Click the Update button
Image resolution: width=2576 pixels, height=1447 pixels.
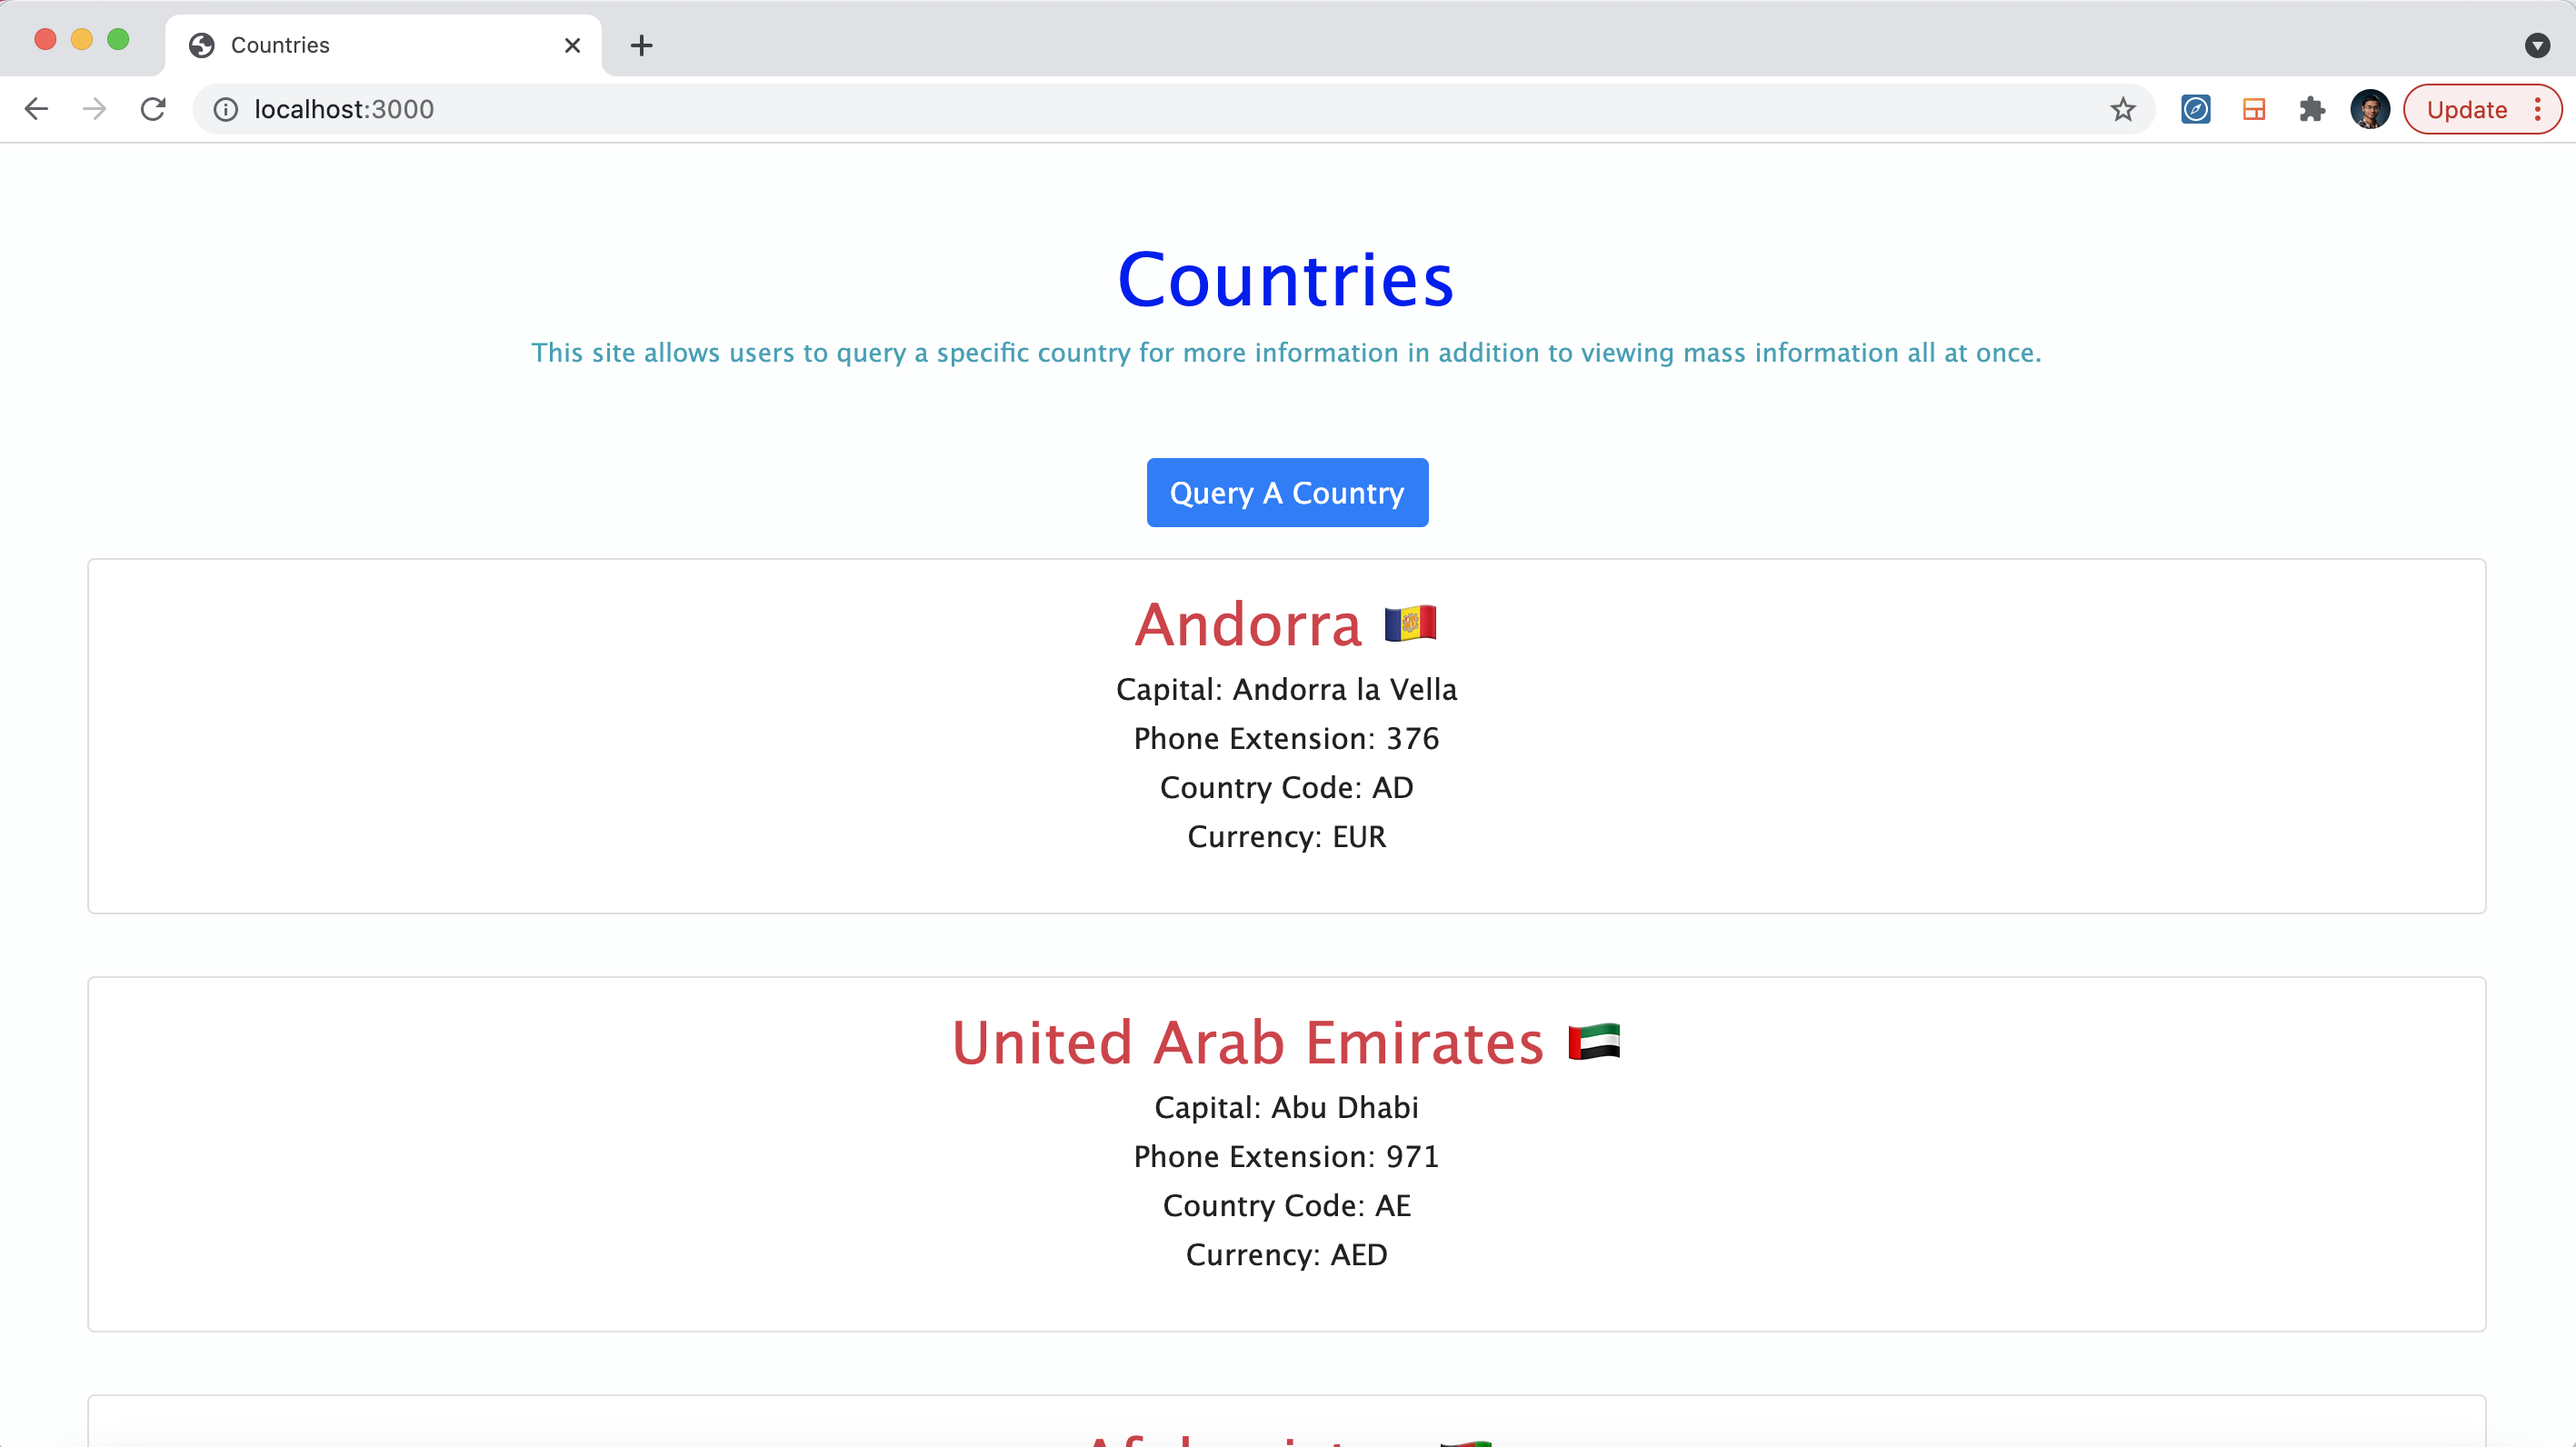2465,109
